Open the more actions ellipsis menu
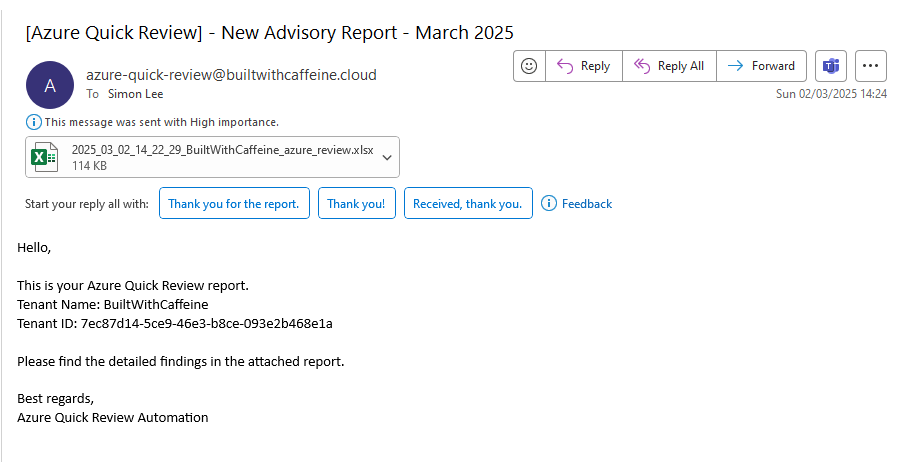The image size is (913, 462). (x=870, y=66)
